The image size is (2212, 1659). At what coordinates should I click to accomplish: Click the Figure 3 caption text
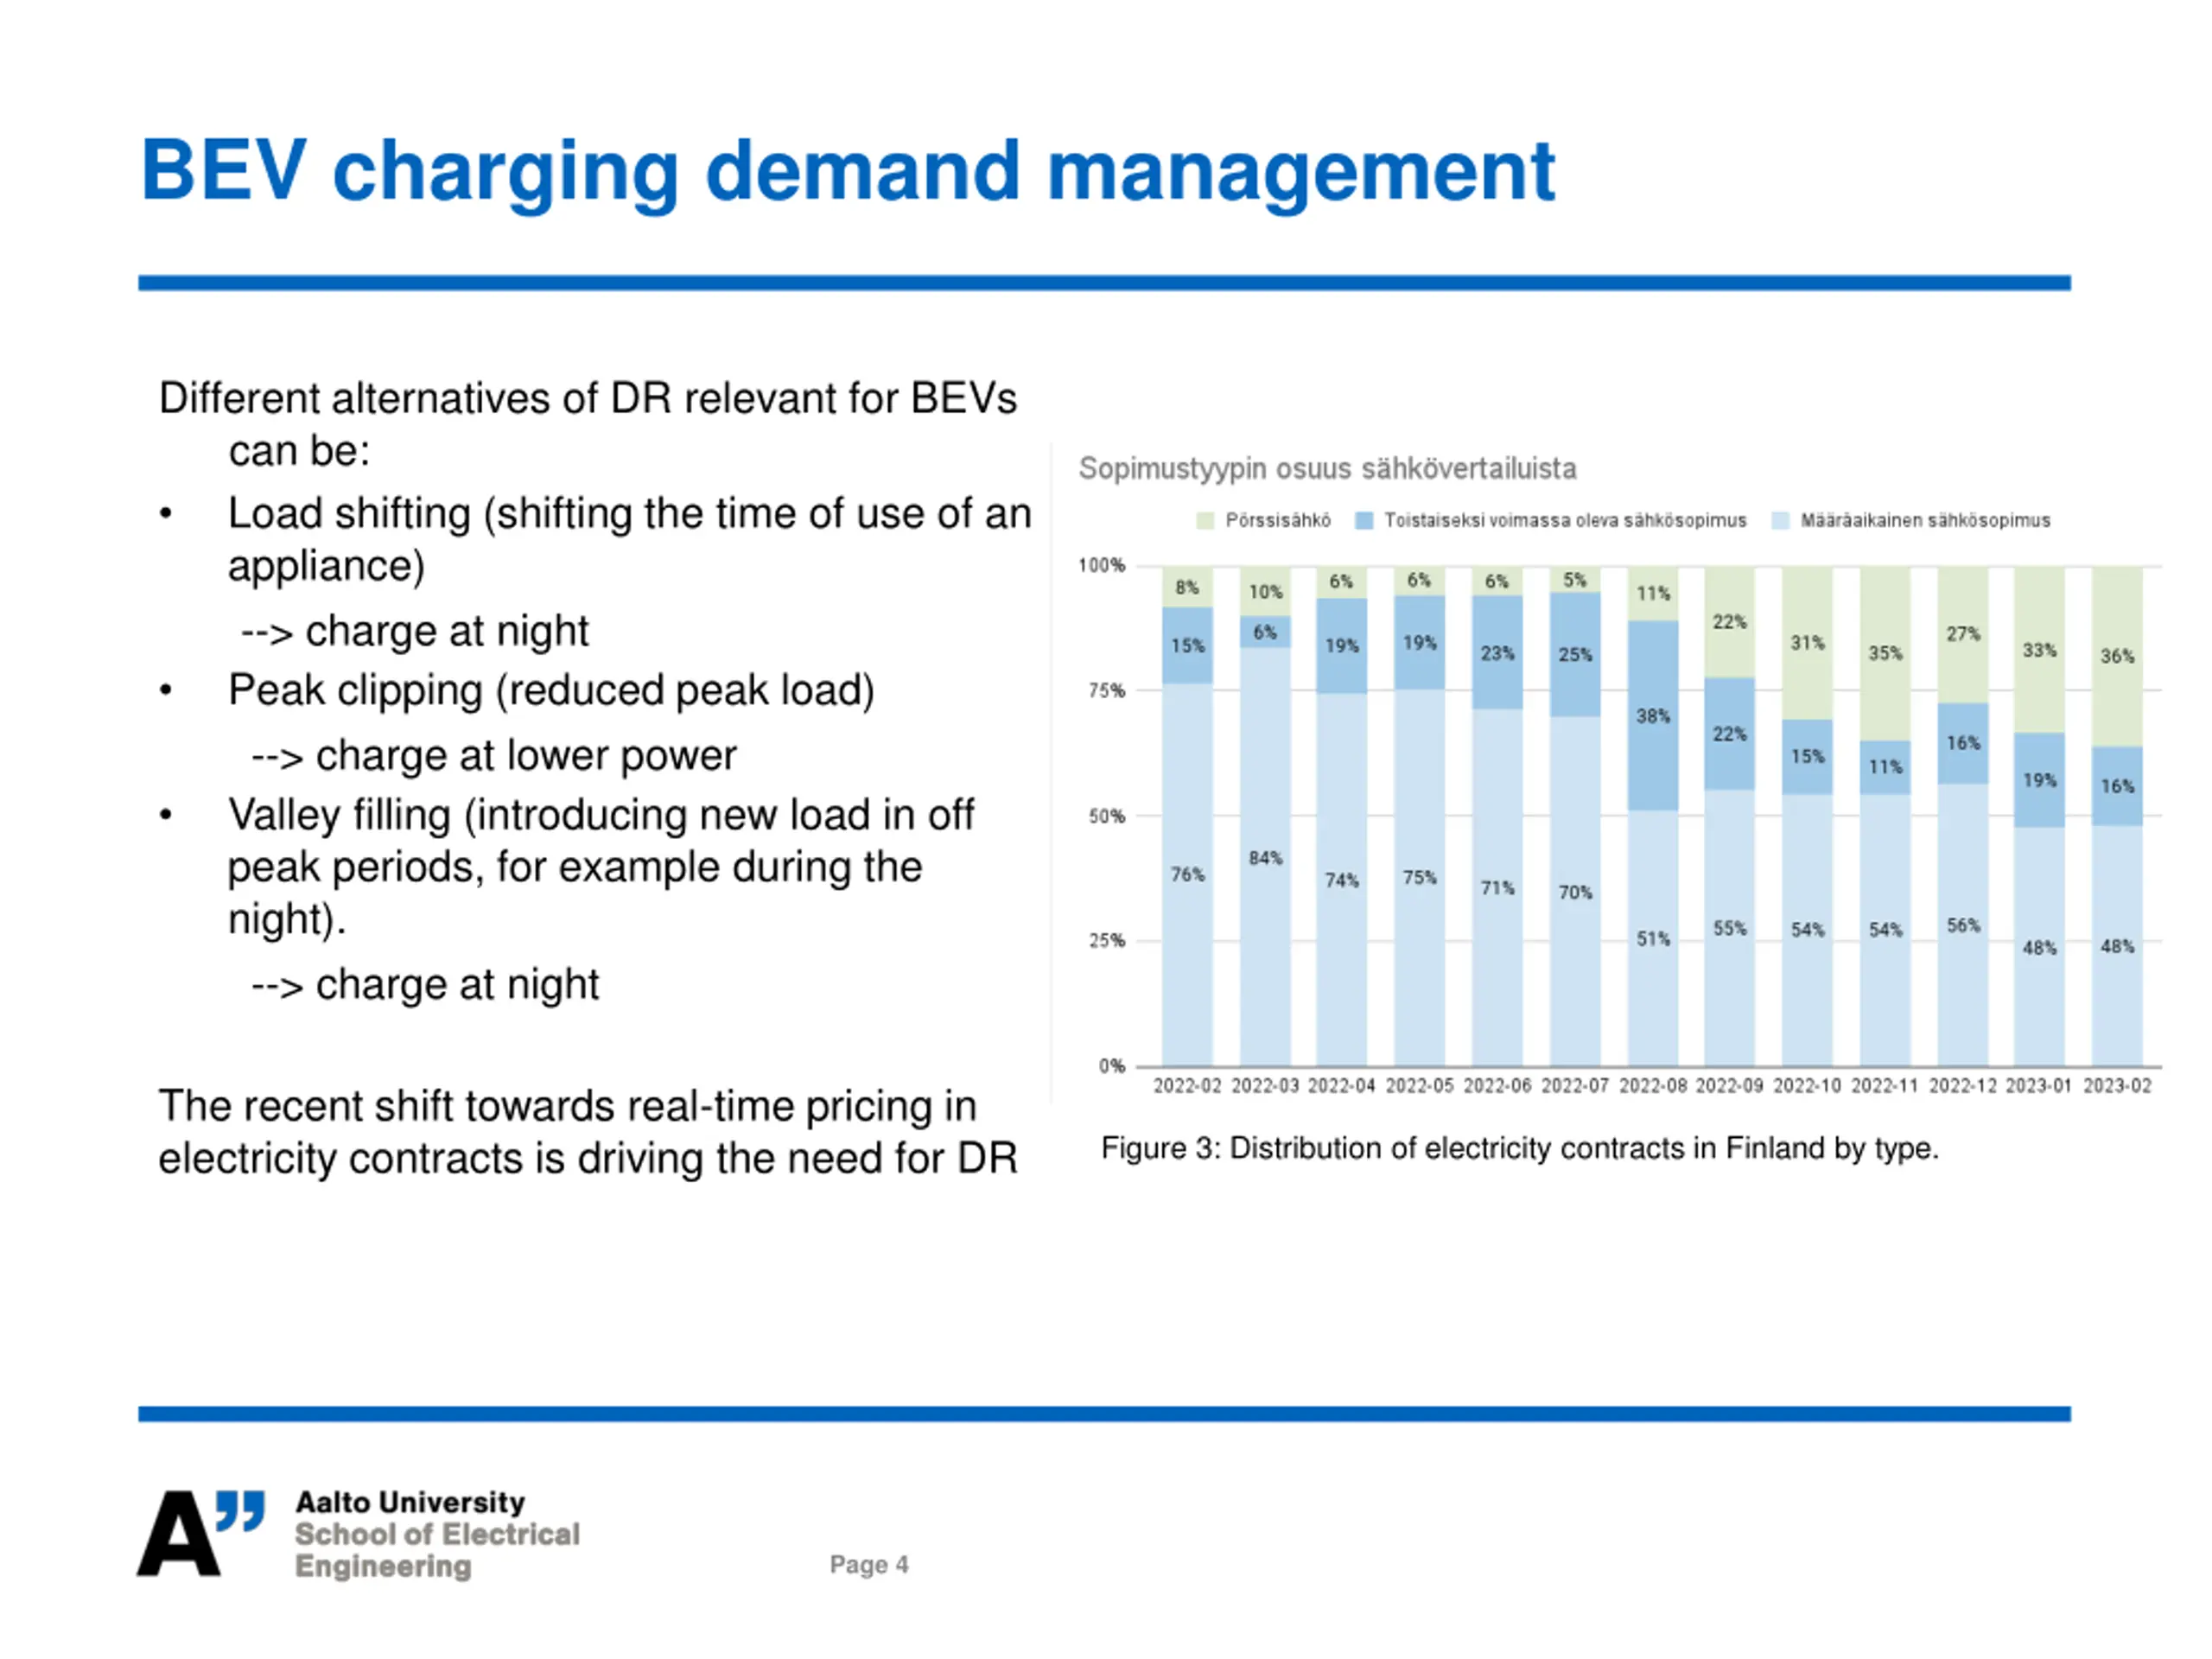(x=1519, y=1148)
